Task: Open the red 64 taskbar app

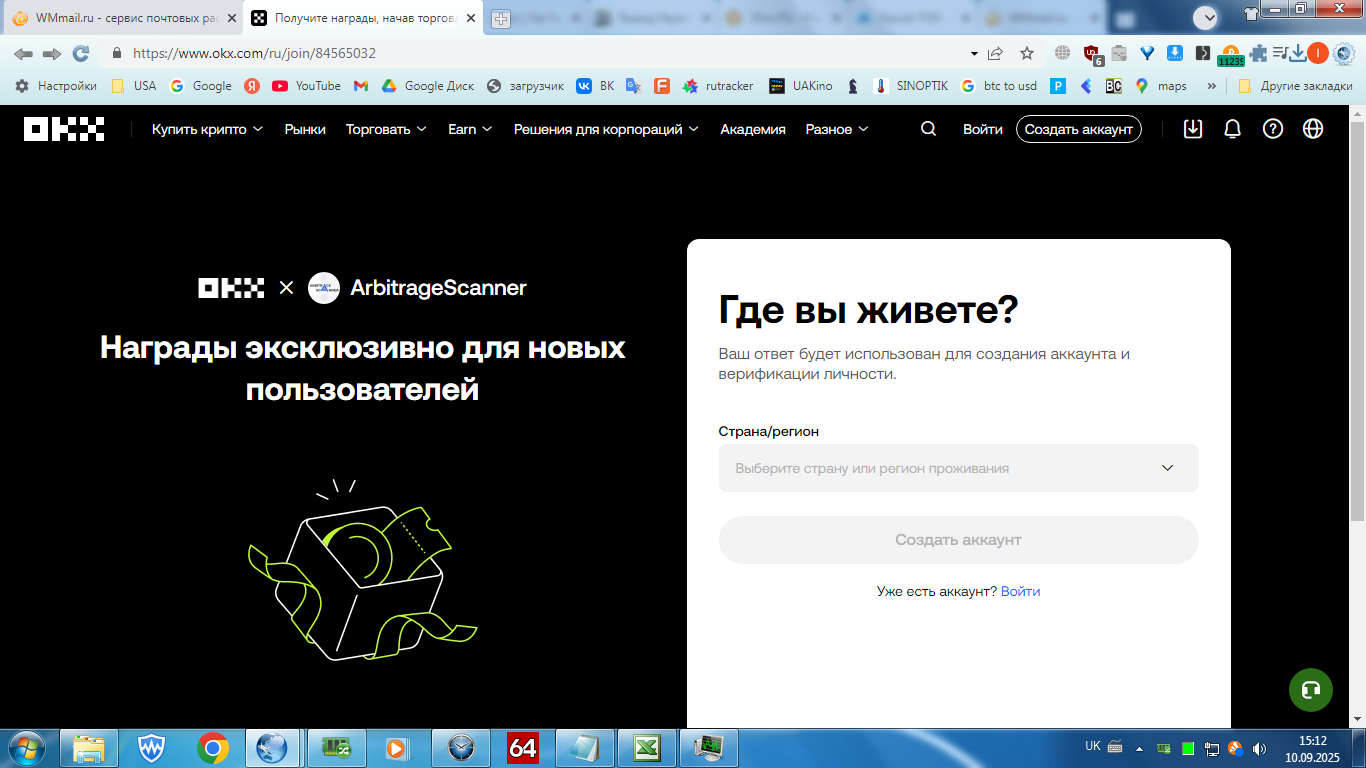Action: click(523, 748)
